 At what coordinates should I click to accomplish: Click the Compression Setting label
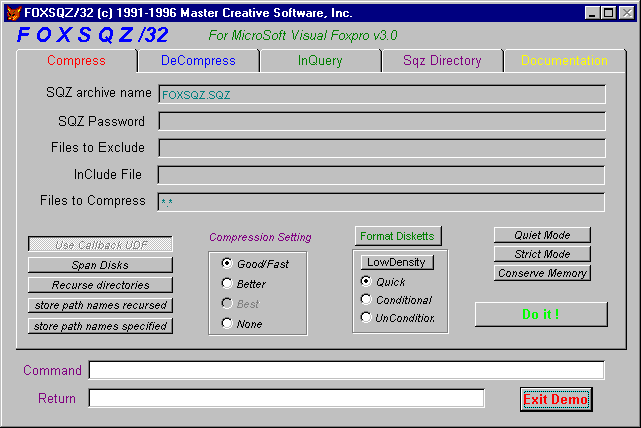click(x=260, y=237)
